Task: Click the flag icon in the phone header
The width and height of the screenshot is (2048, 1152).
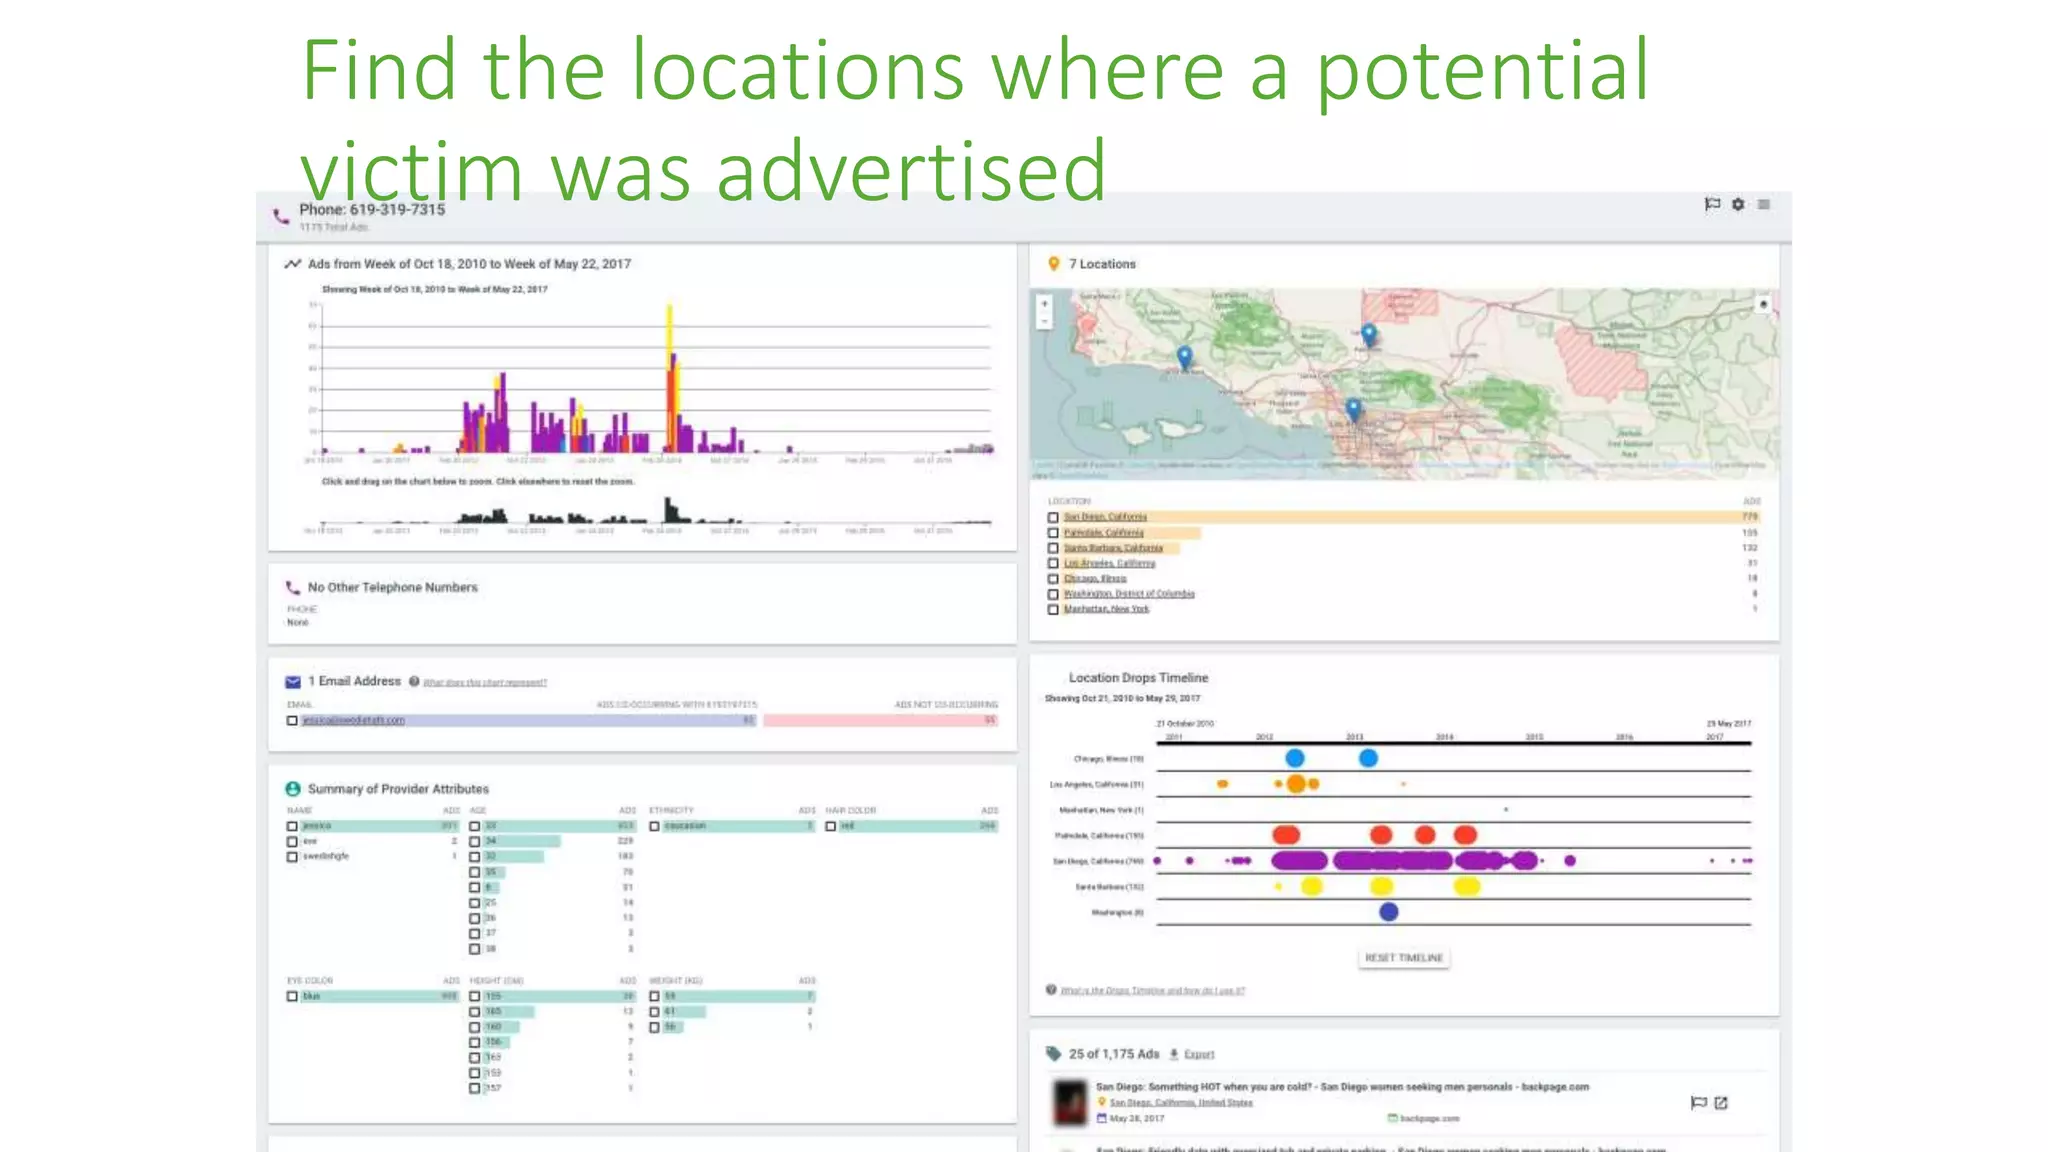Action: [x=1712, y=204]
